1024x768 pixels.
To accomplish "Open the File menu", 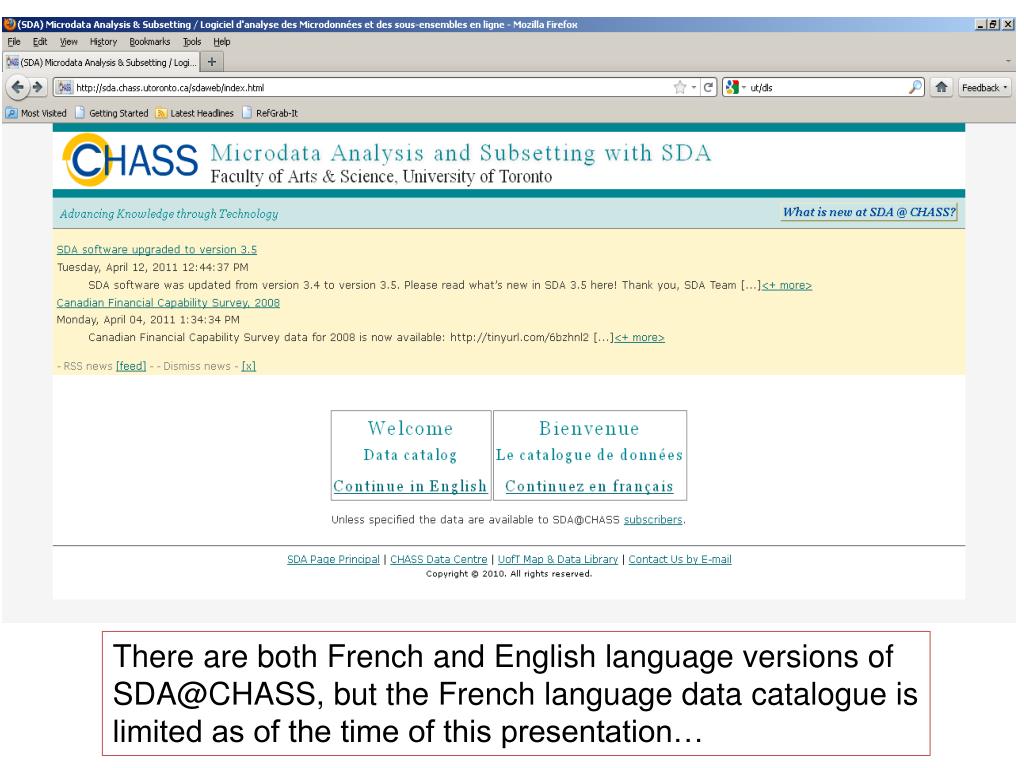I will (x=14, y=42).
